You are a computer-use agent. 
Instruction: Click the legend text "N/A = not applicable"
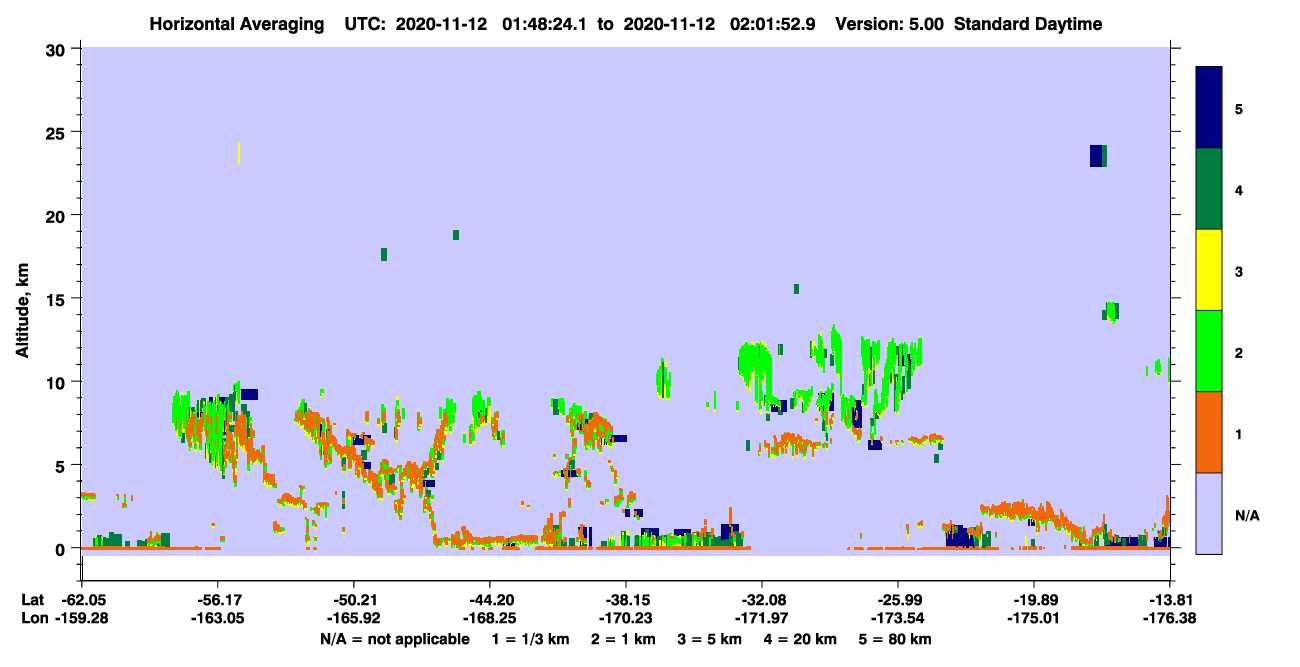(394, 638)
